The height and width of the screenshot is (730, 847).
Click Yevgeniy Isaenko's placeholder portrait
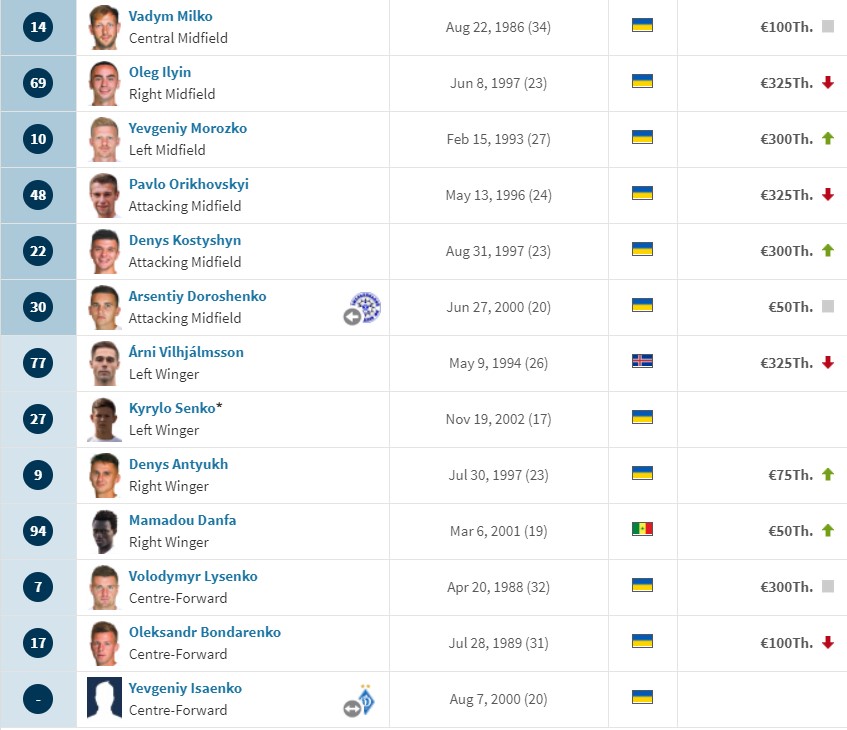click(x=104, y=698)
